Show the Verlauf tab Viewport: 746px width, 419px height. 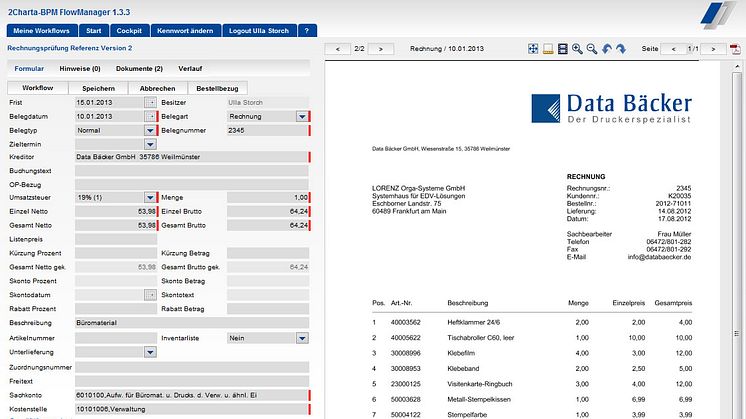point(190,68)
